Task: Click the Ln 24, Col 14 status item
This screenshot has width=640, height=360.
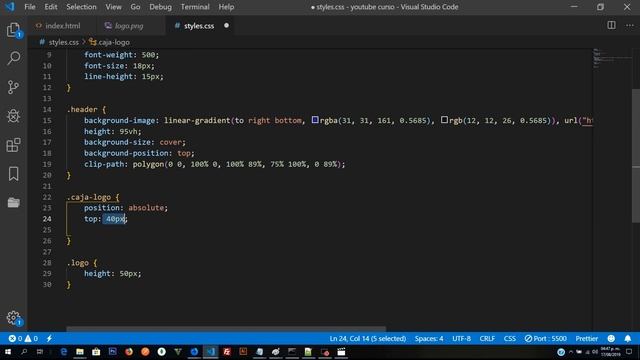Action: tap(367, 338)
